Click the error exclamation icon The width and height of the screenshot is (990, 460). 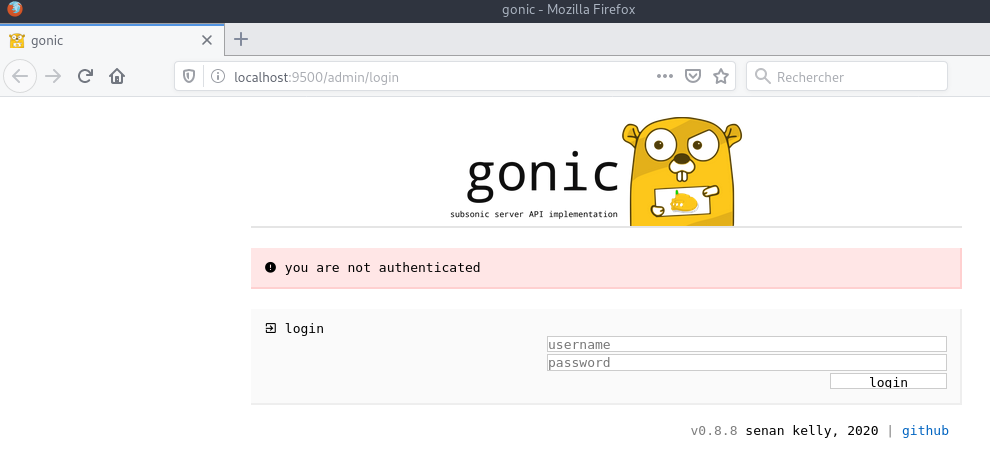point(271,268)
